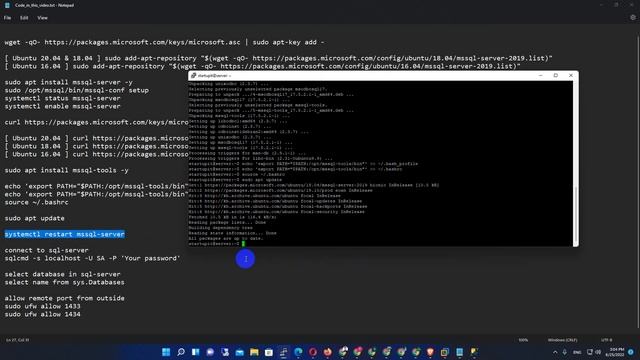The width and height of the screenshot is (640, 360).
Task: Launch Microsoft Edge from the taskbar
Action: coord(298,352)
